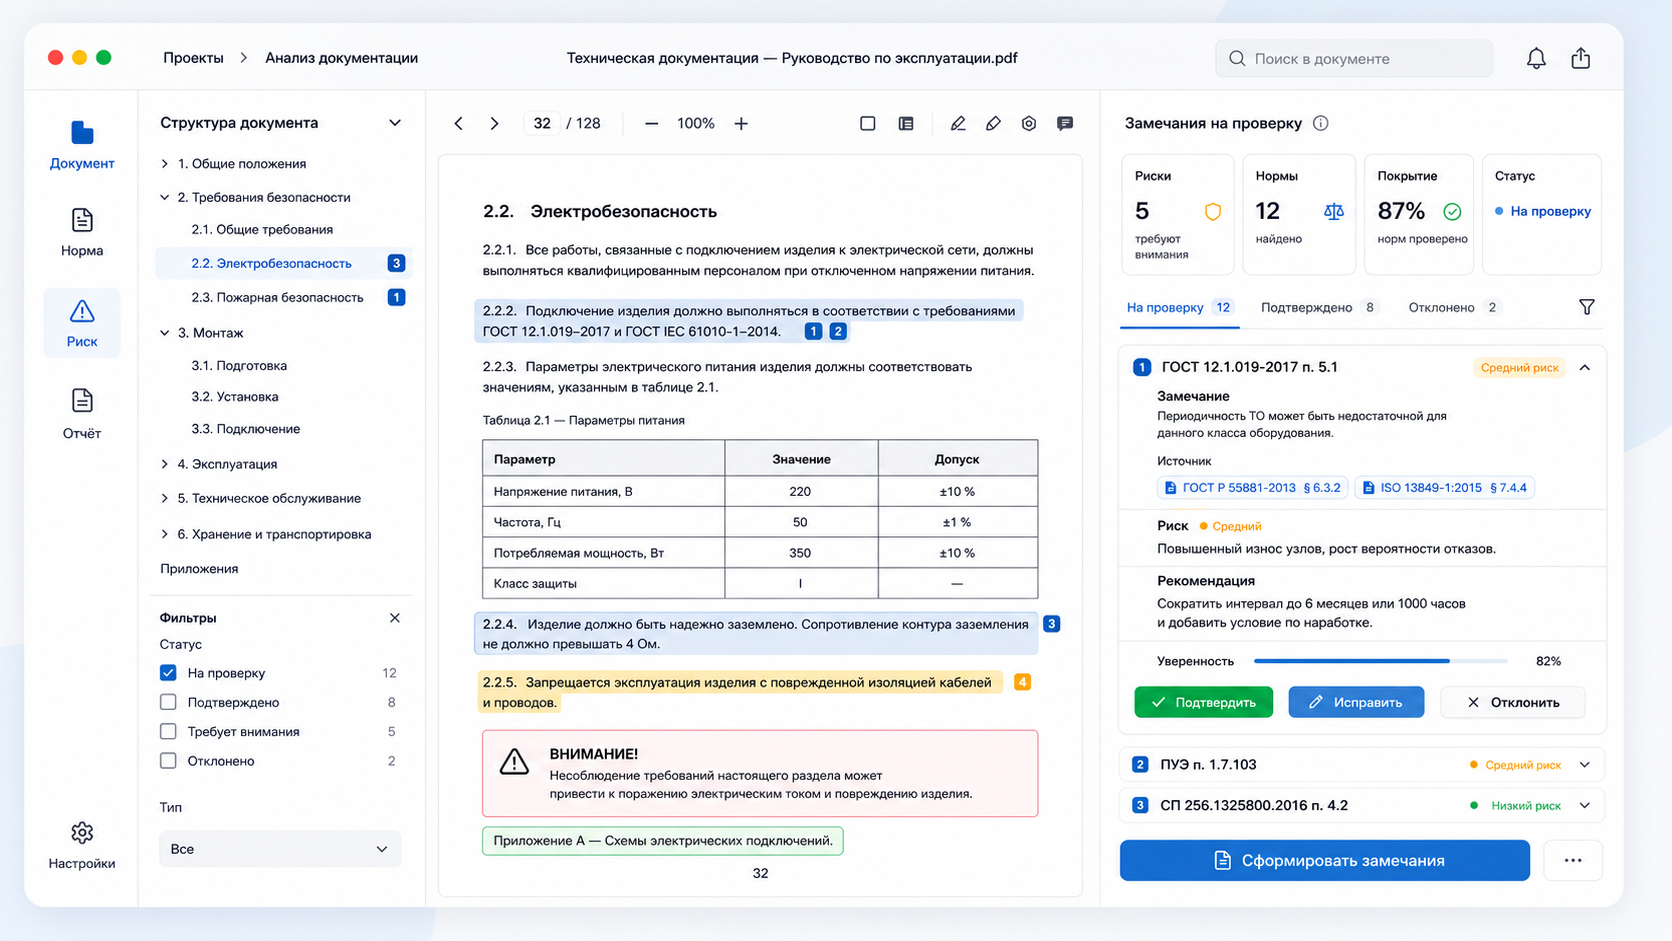
Task: Expand the ПУЭ п. 1.7.103 remark
Action: click(1585, 765)
